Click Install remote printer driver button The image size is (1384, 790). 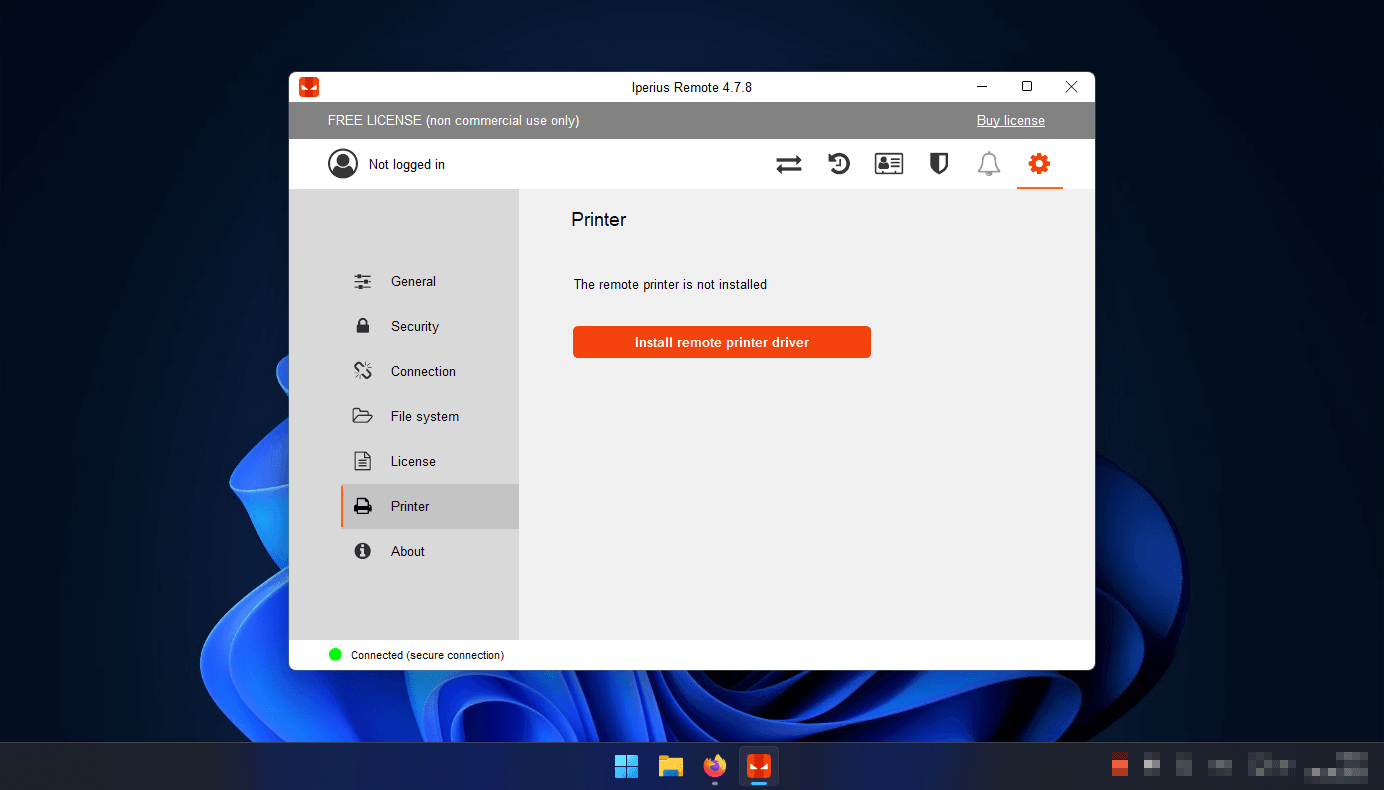click(x=722, y=342)
